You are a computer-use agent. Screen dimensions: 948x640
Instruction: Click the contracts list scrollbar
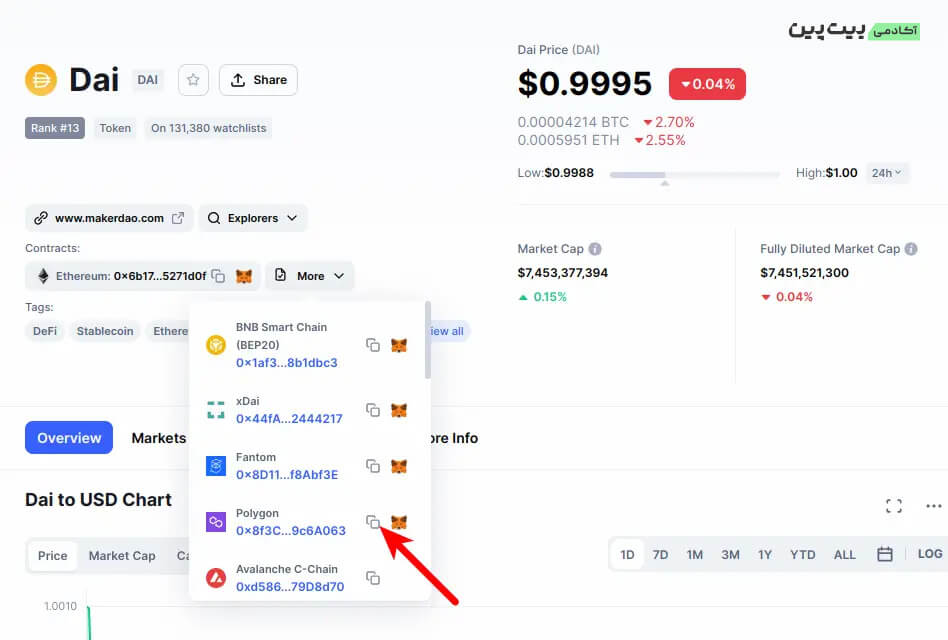pos(427,340)
